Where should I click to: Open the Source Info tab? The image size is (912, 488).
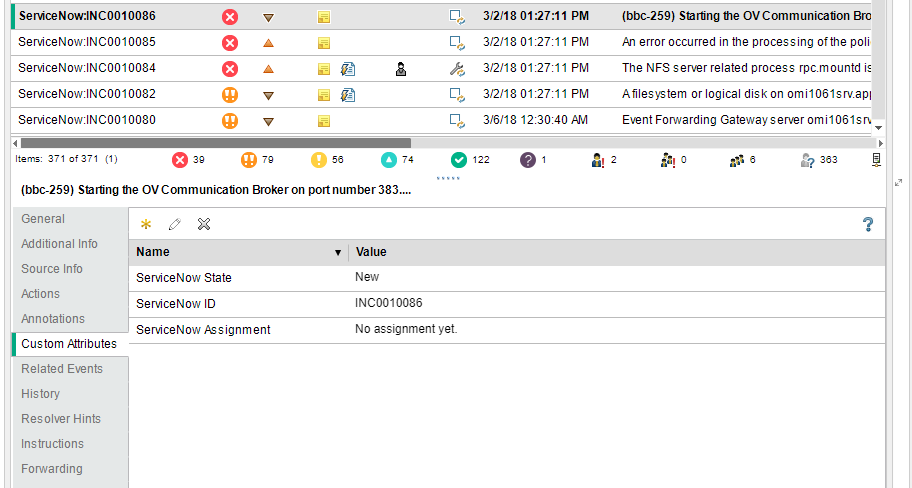point(52,269)
